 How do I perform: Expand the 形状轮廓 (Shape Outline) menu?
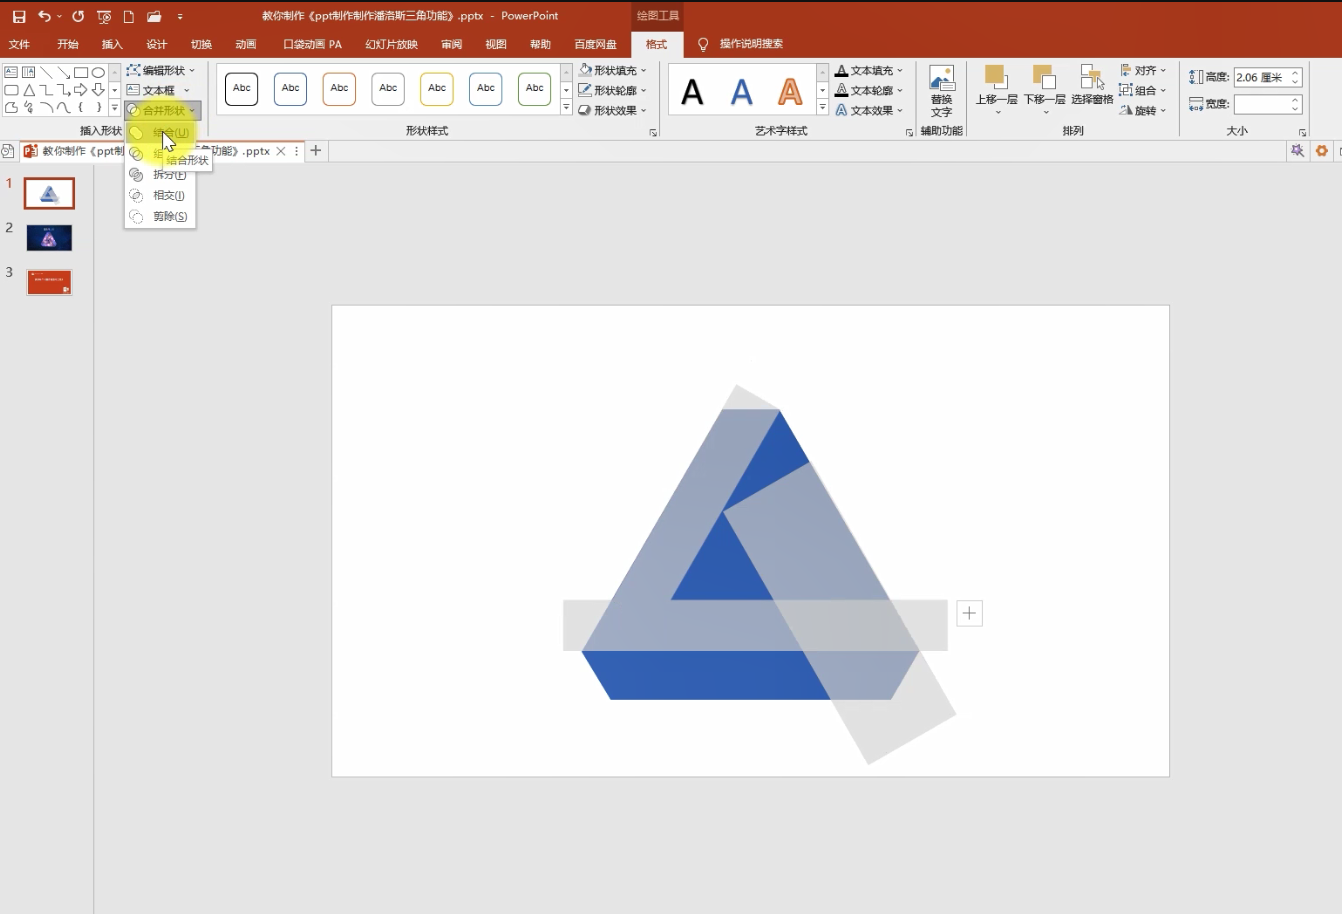pyautogui.click(x=612, y=91)
